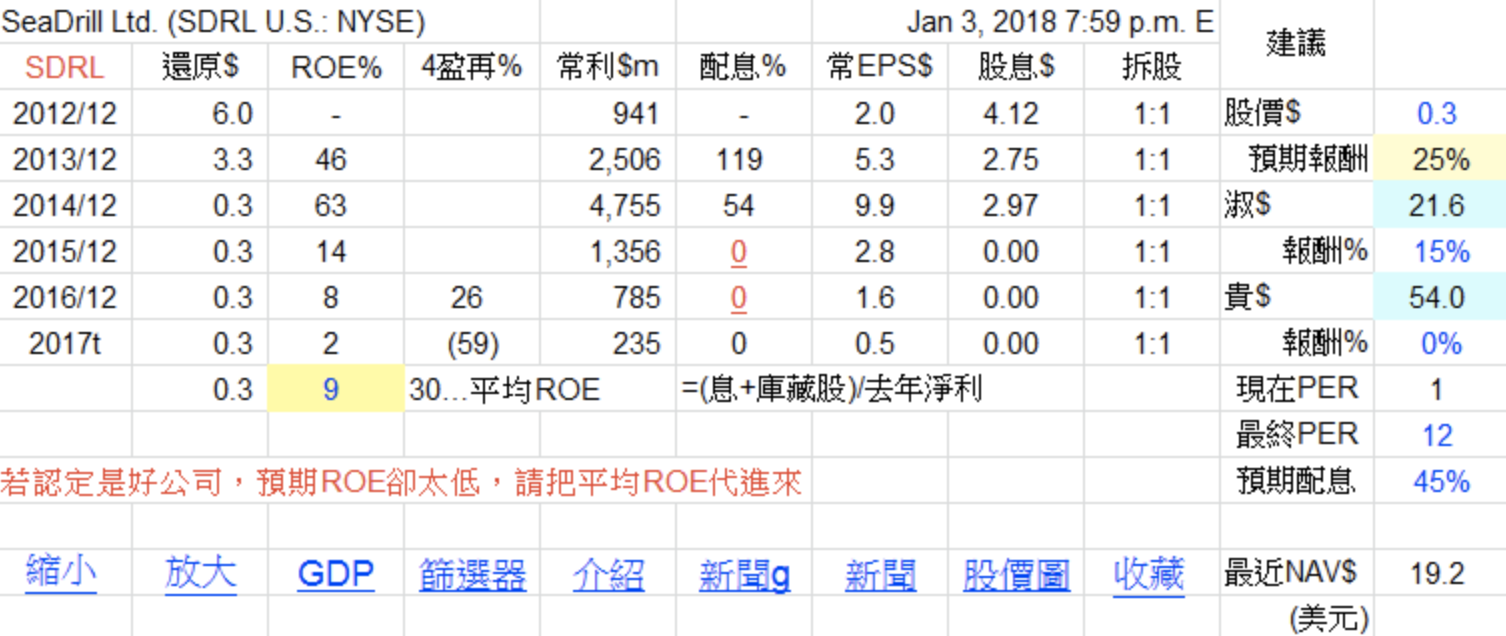Select the 常EPS$ column header
1506x636 pixels.
880,67
